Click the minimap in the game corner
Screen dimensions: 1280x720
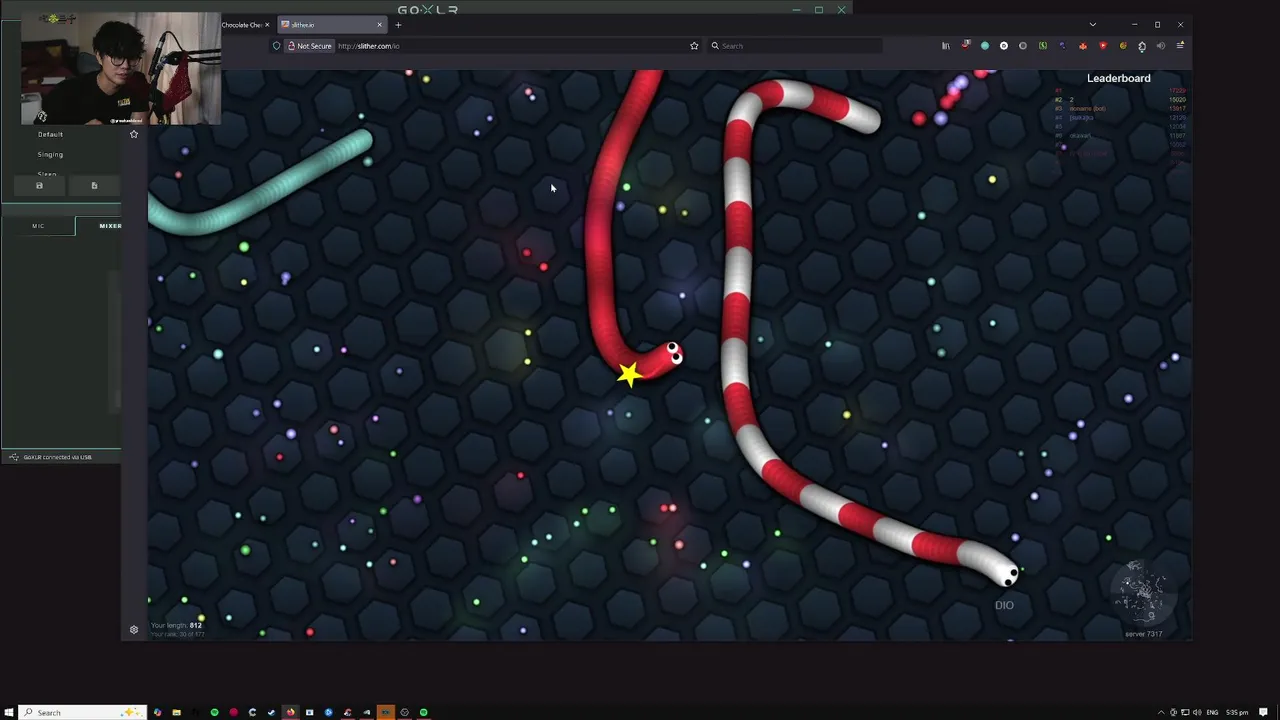1143,594
